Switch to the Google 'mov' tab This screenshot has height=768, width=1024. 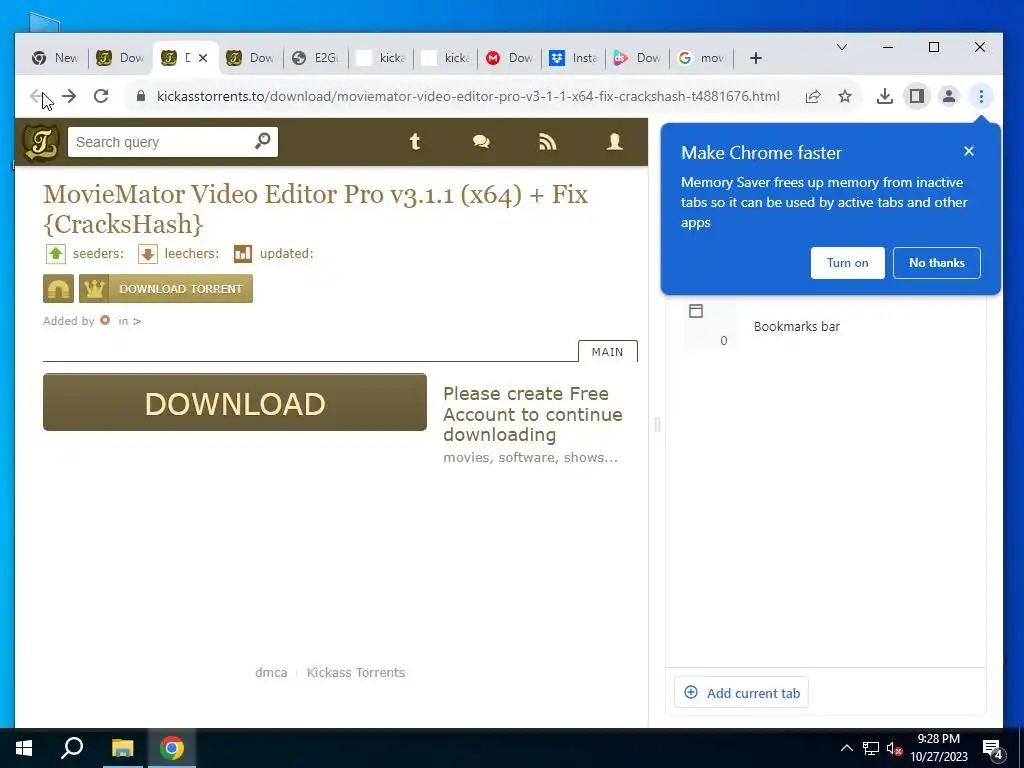[701, 58]
